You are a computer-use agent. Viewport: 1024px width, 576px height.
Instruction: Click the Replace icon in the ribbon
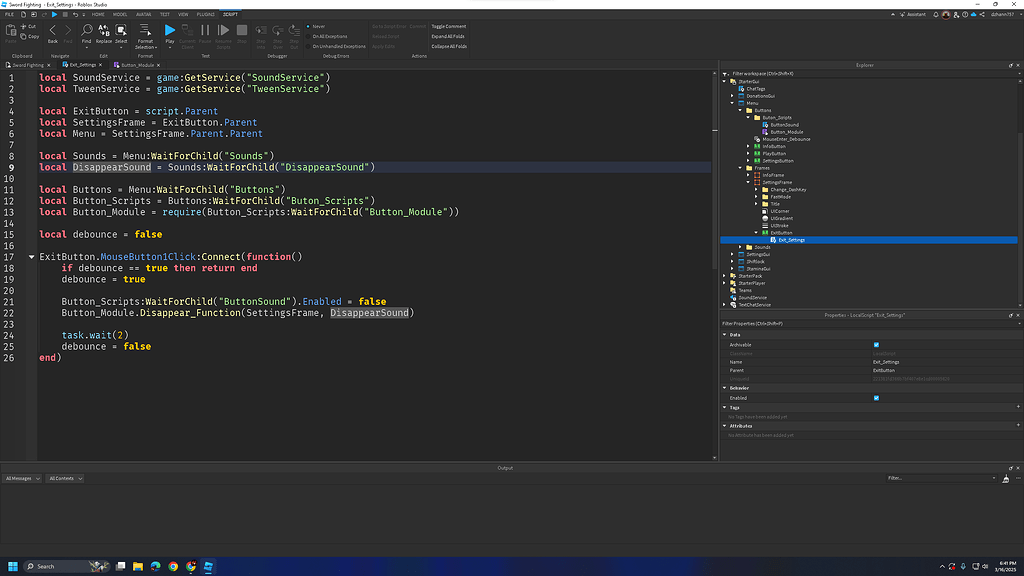click(x=103, y=30)
